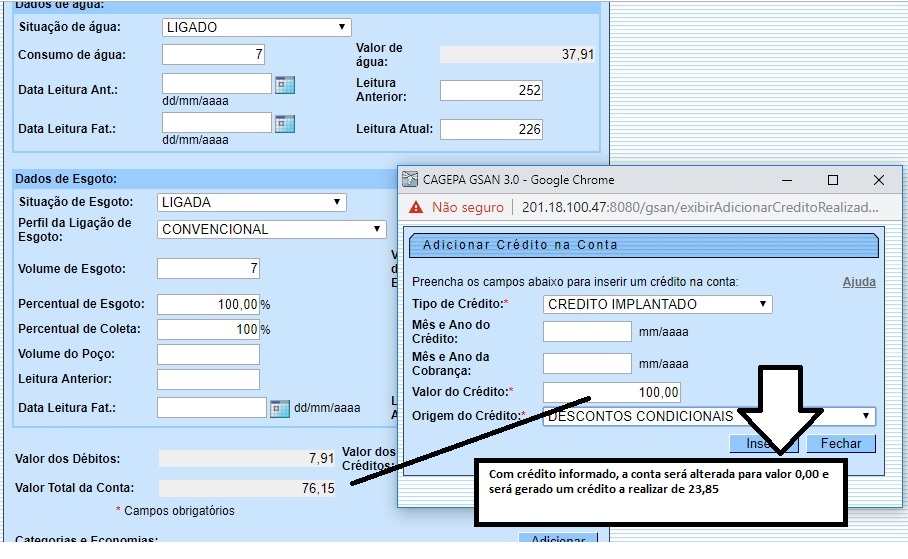Click the Não seguro warning icon
The height and width of the screenshot is (559, 908).
point(416,207)
